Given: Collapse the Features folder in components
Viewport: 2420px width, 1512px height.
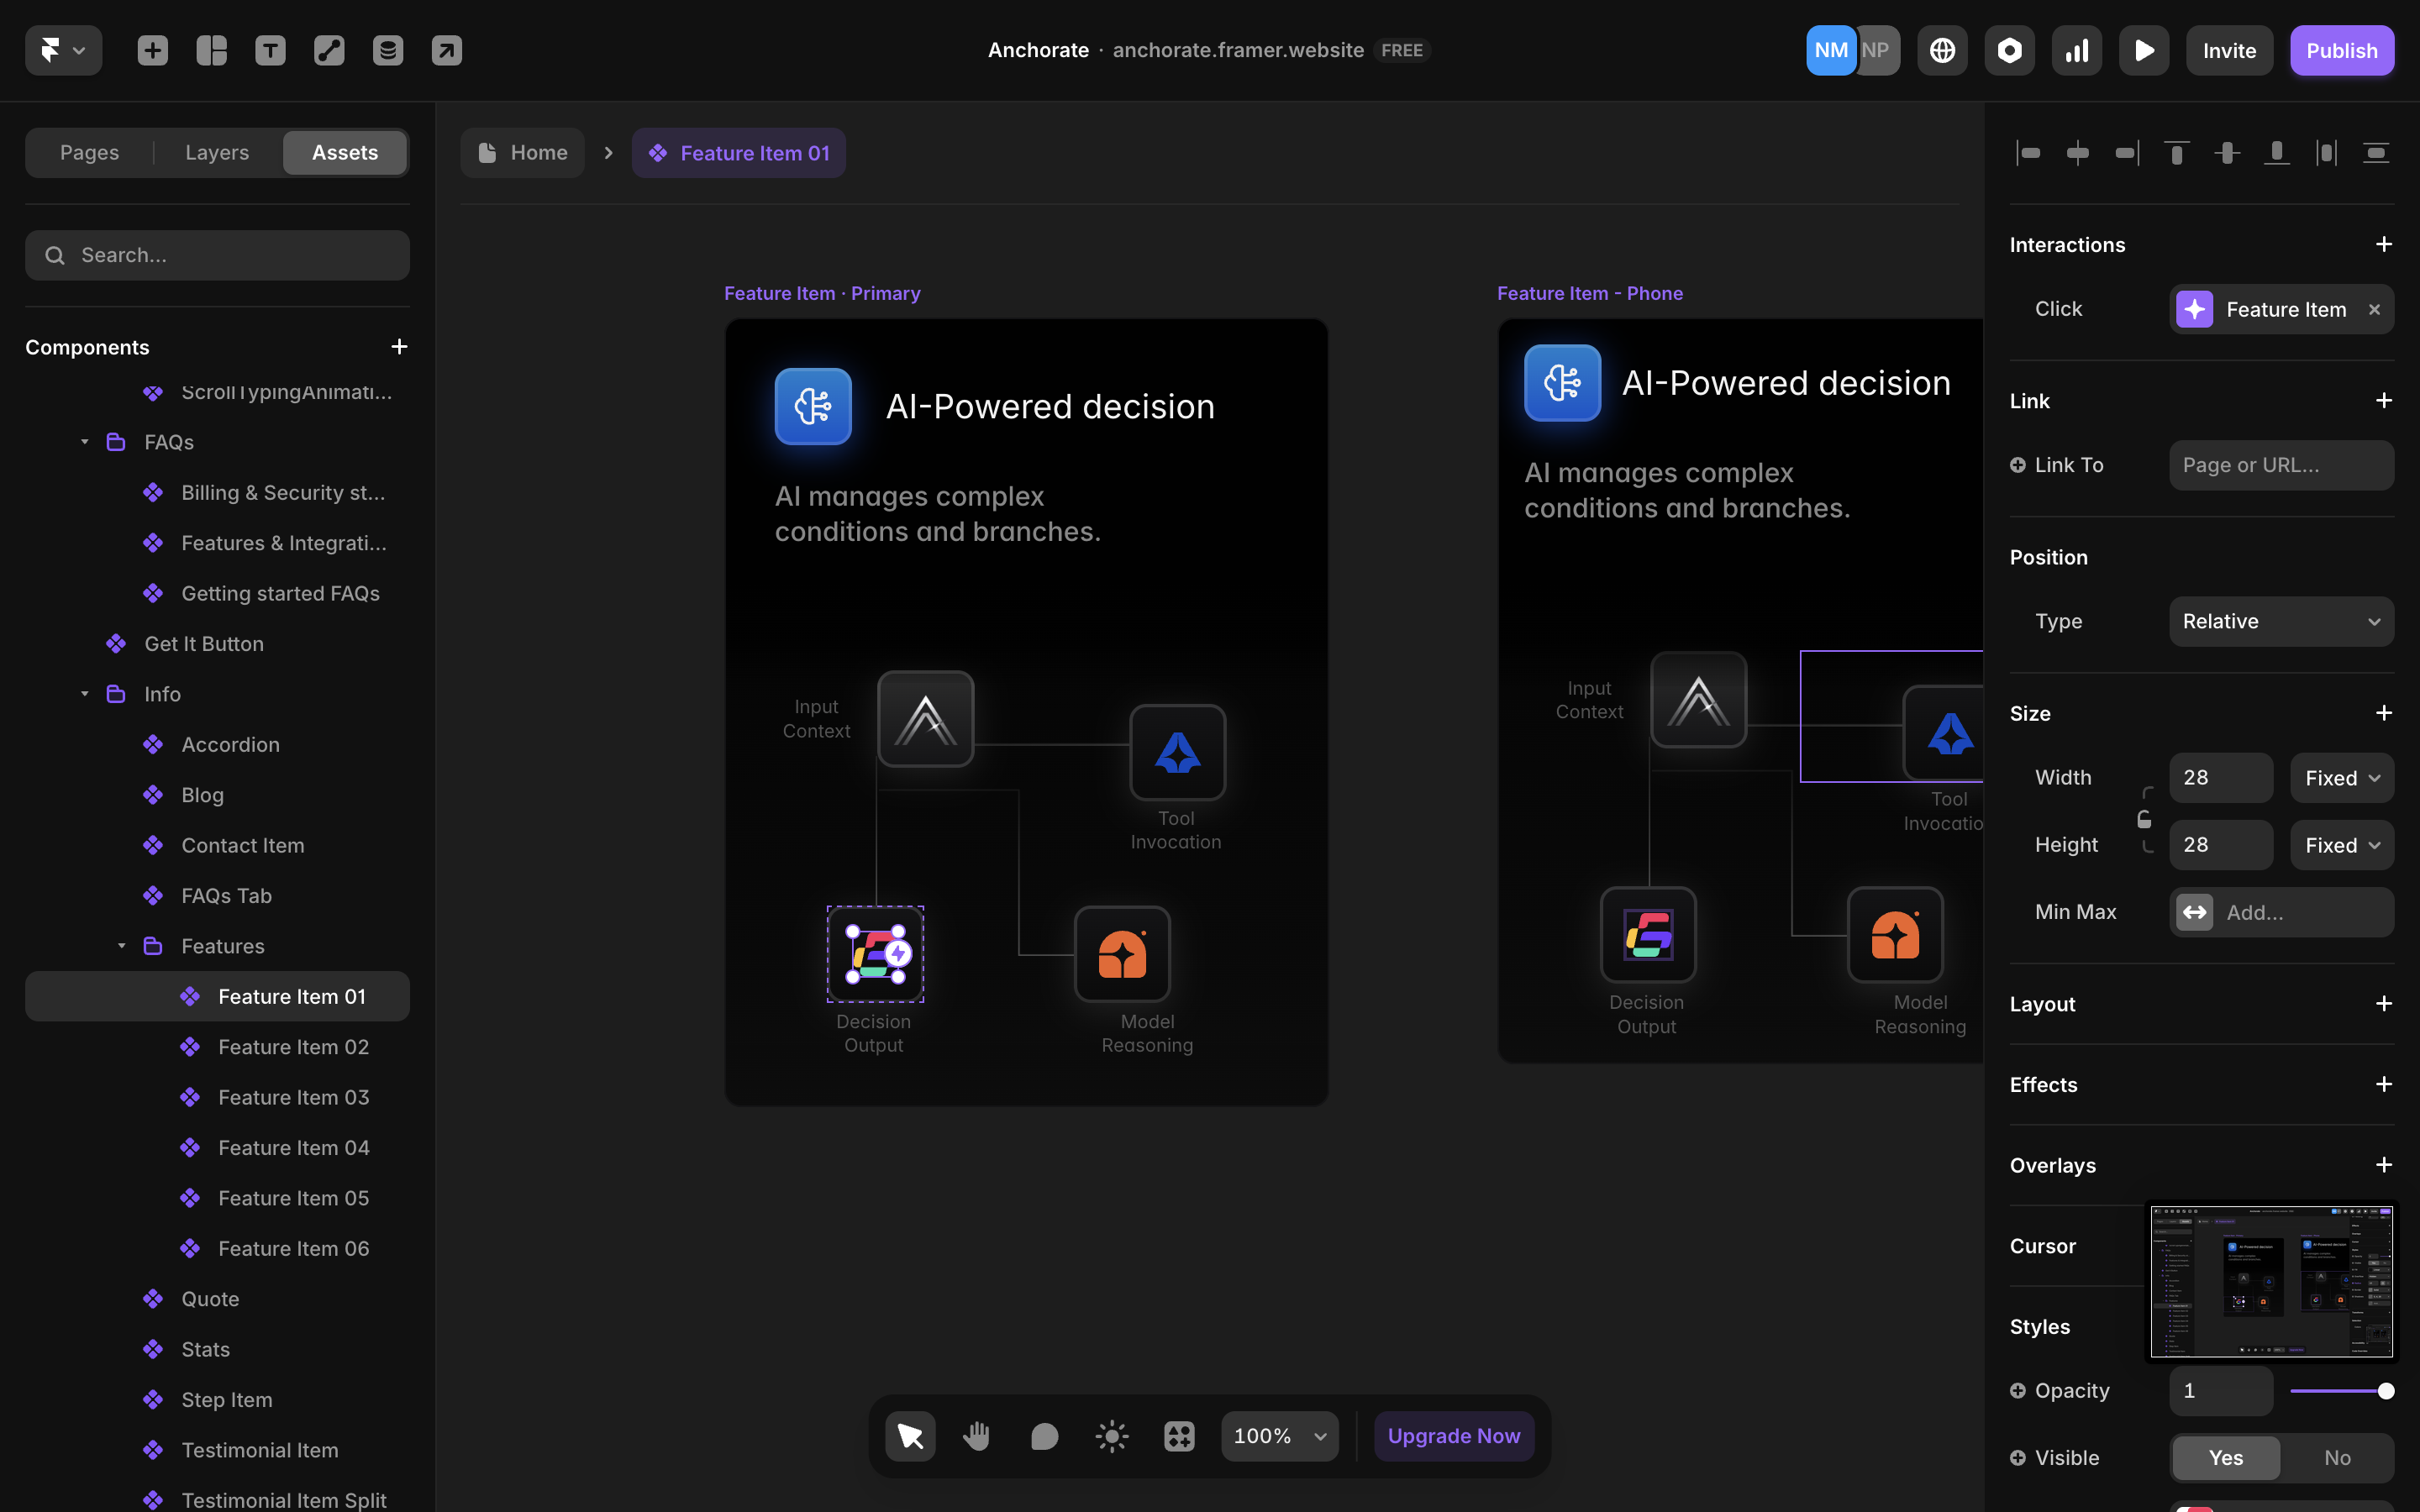Looking at the screenshot, I should tap(121, 946).
